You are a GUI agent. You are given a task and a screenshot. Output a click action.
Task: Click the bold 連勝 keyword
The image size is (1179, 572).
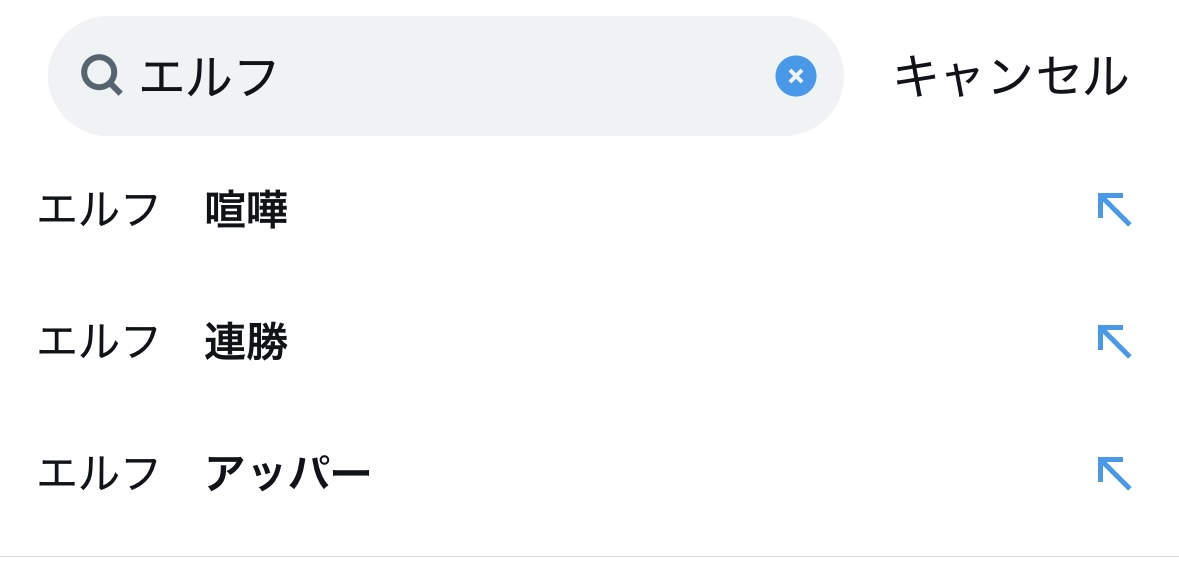(246, 343)
